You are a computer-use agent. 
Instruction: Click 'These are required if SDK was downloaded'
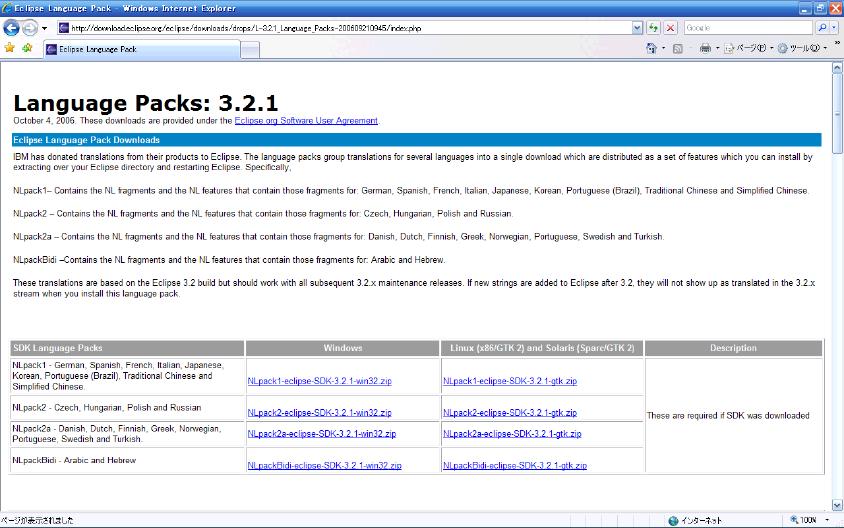pos(728,416)
